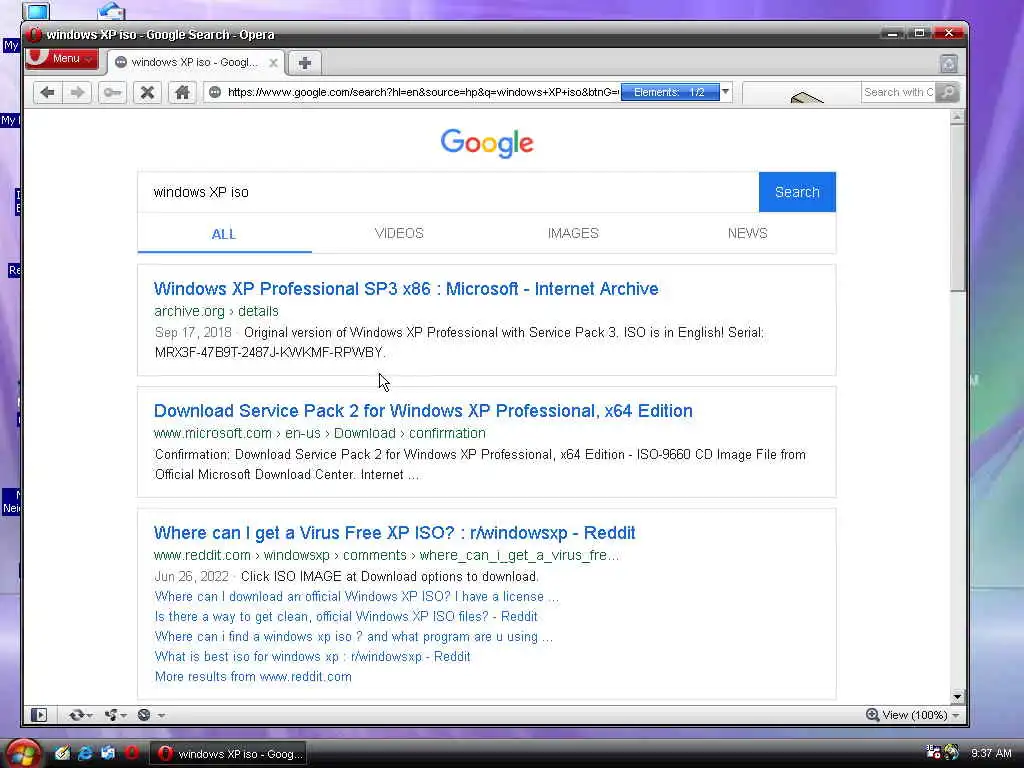Open 'Where can I get a Virus Free XP ISO?' result
This screenshot has height=768, width=1024.
[x=394, y=533]
